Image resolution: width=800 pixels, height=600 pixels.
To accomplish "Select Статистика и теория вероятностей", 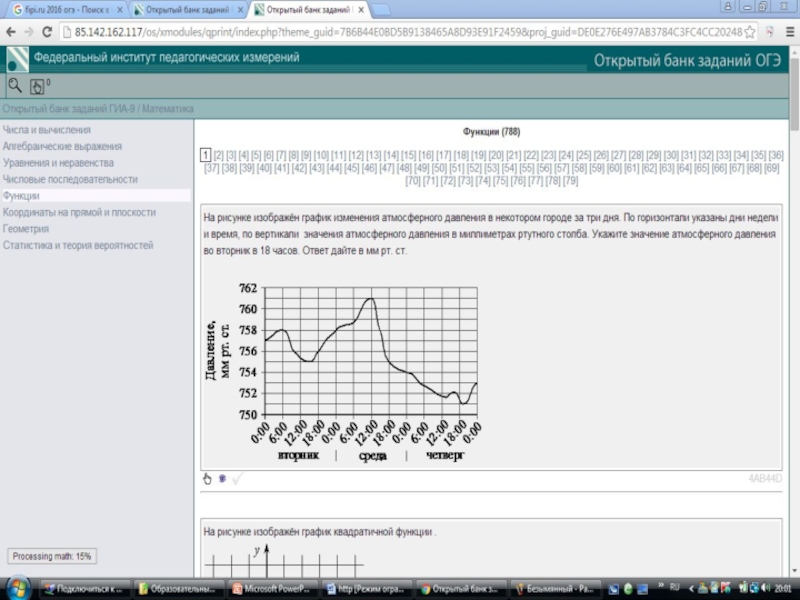I will [x=78, y=245].
